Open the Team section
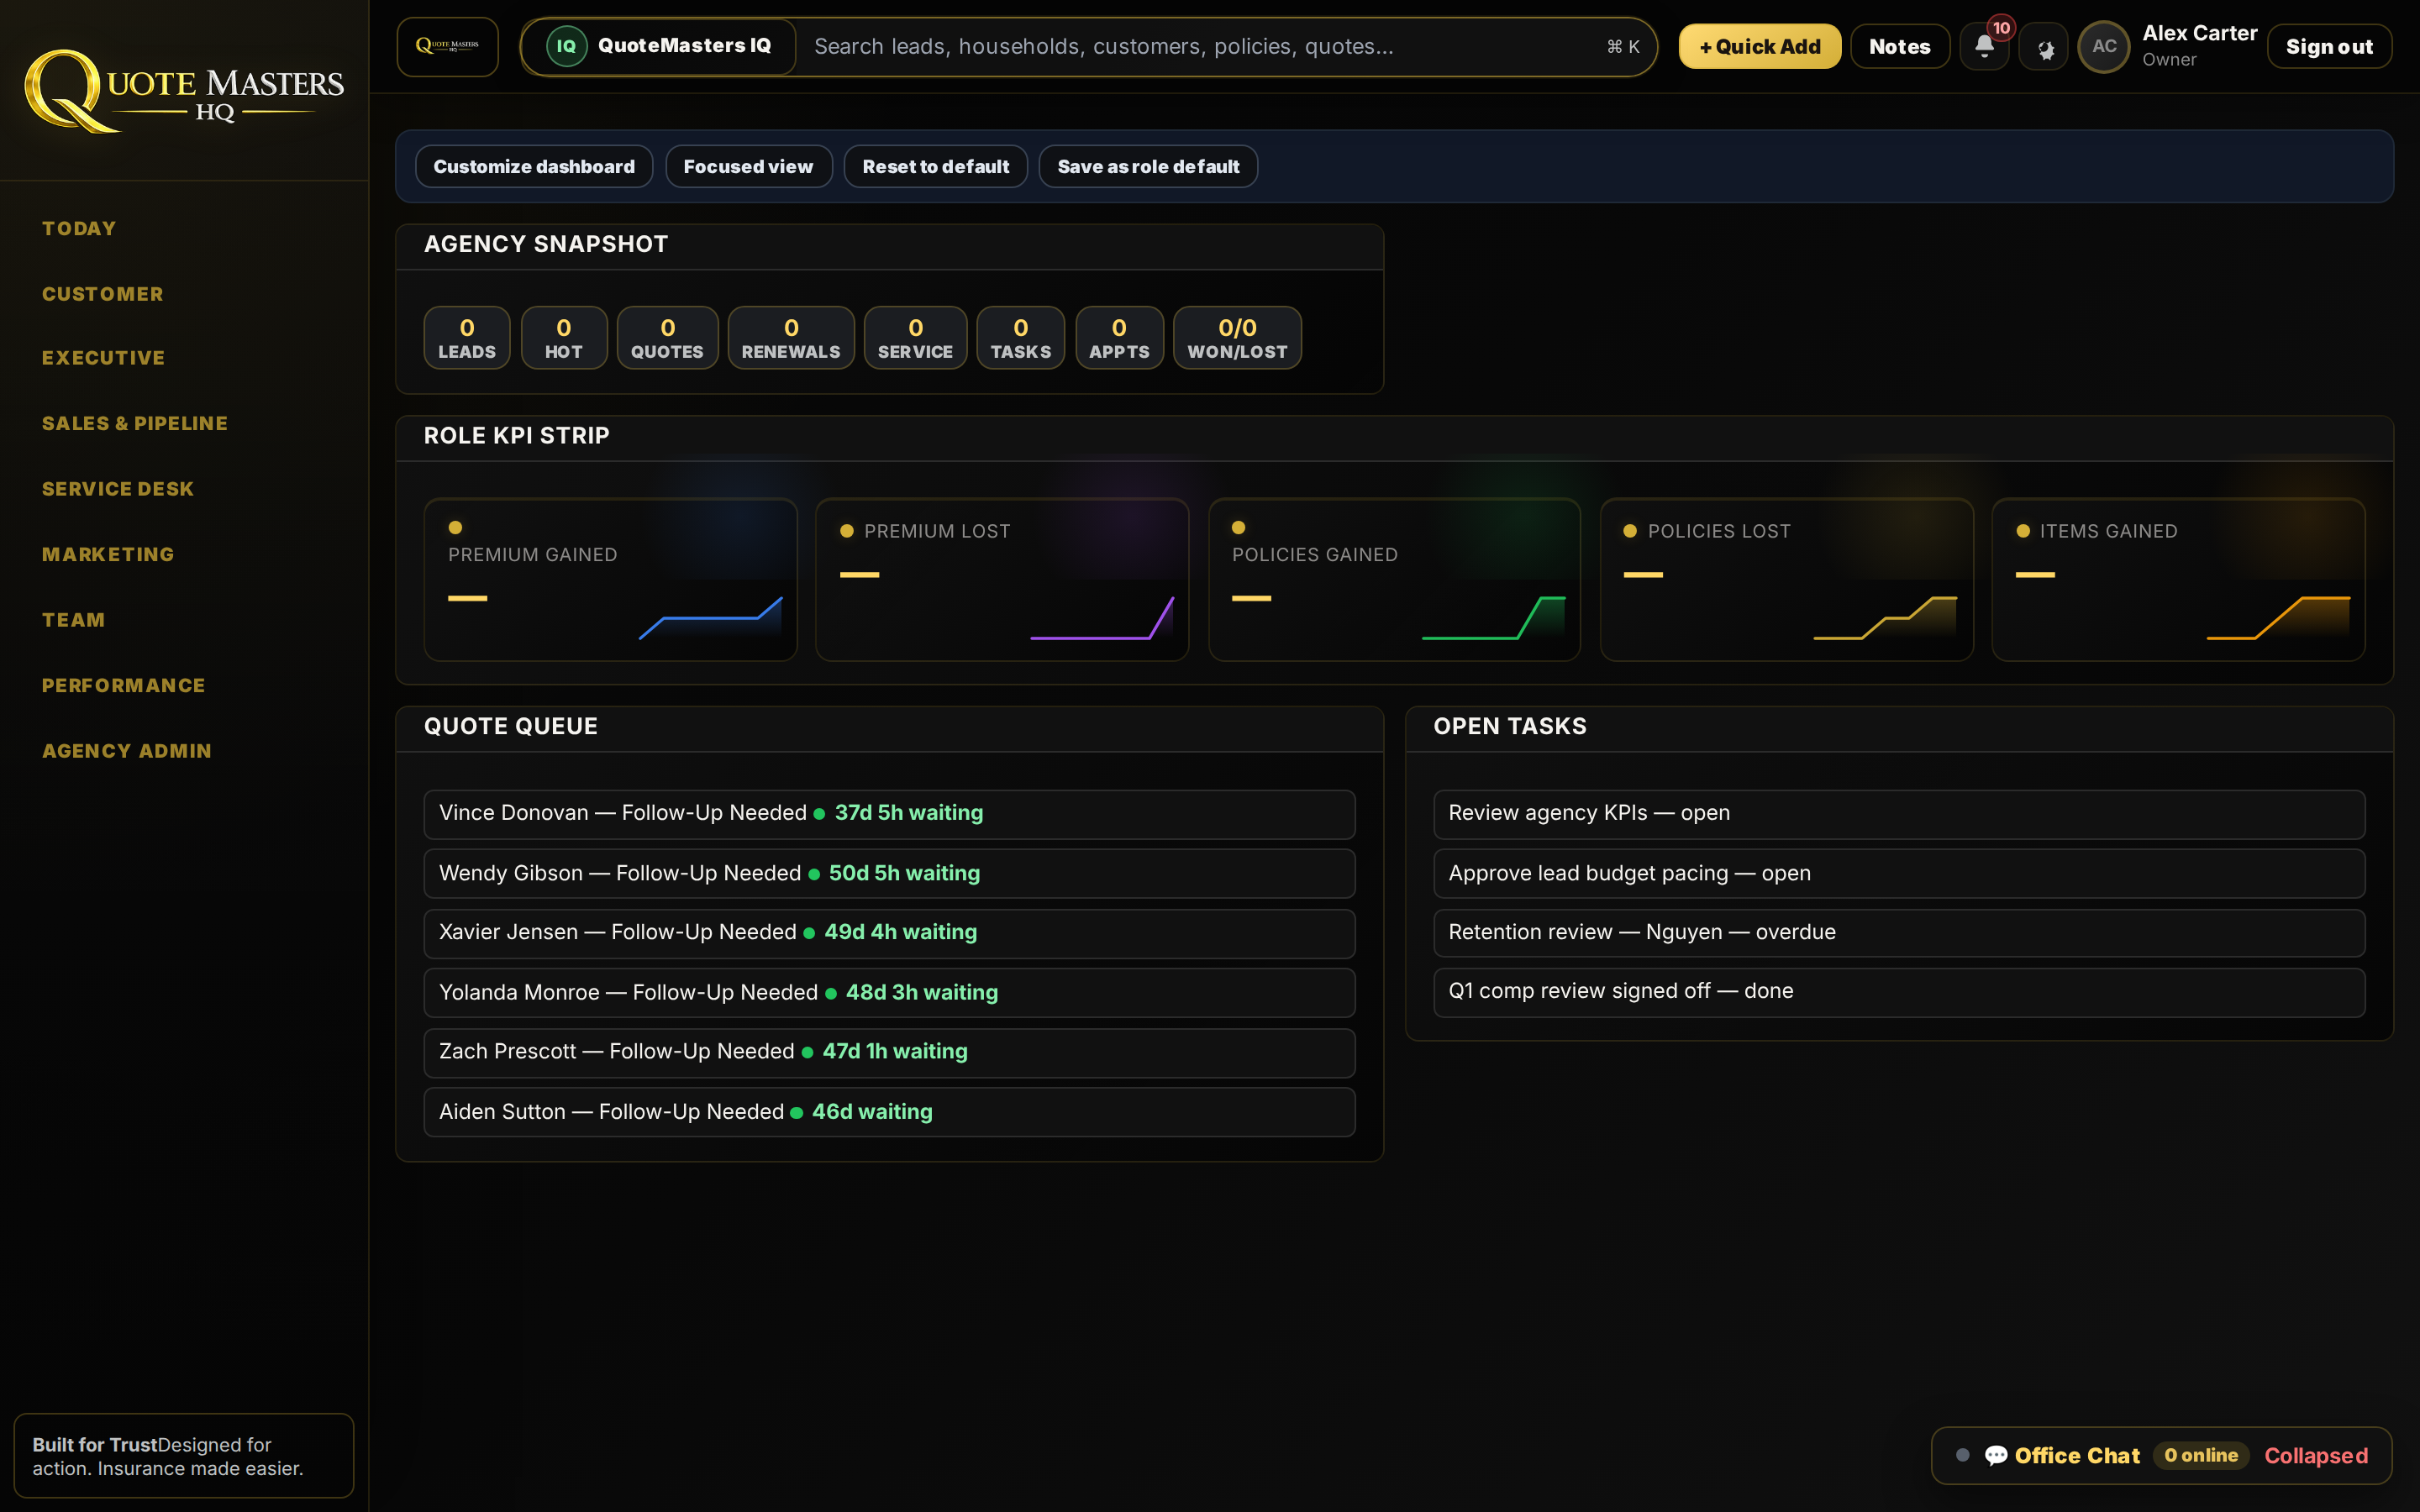Image resolution: width=2420 pixels, height=1512 pixels. pyautogui.click(x=73, y=620)
